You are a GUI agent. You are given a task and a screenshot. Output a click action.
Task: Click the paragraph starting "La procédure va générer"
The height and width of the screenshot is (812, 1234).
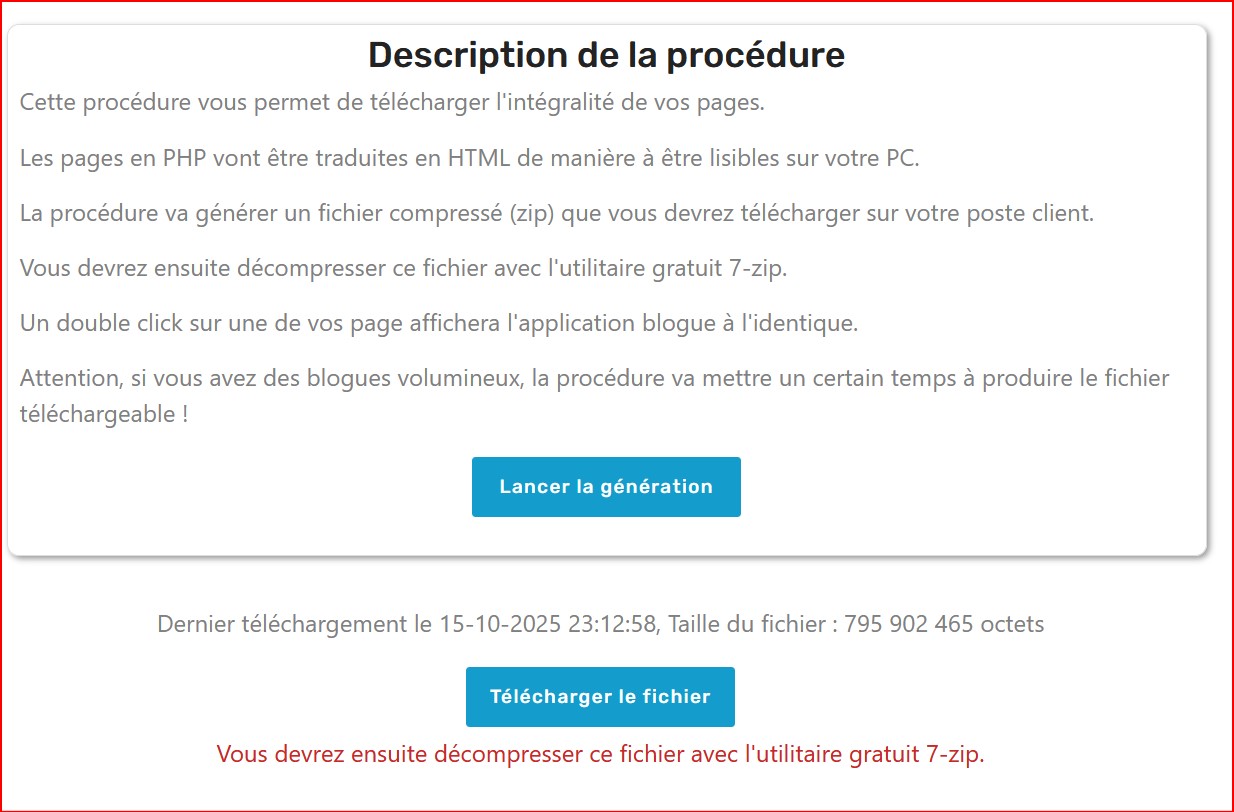pos(557,214)
